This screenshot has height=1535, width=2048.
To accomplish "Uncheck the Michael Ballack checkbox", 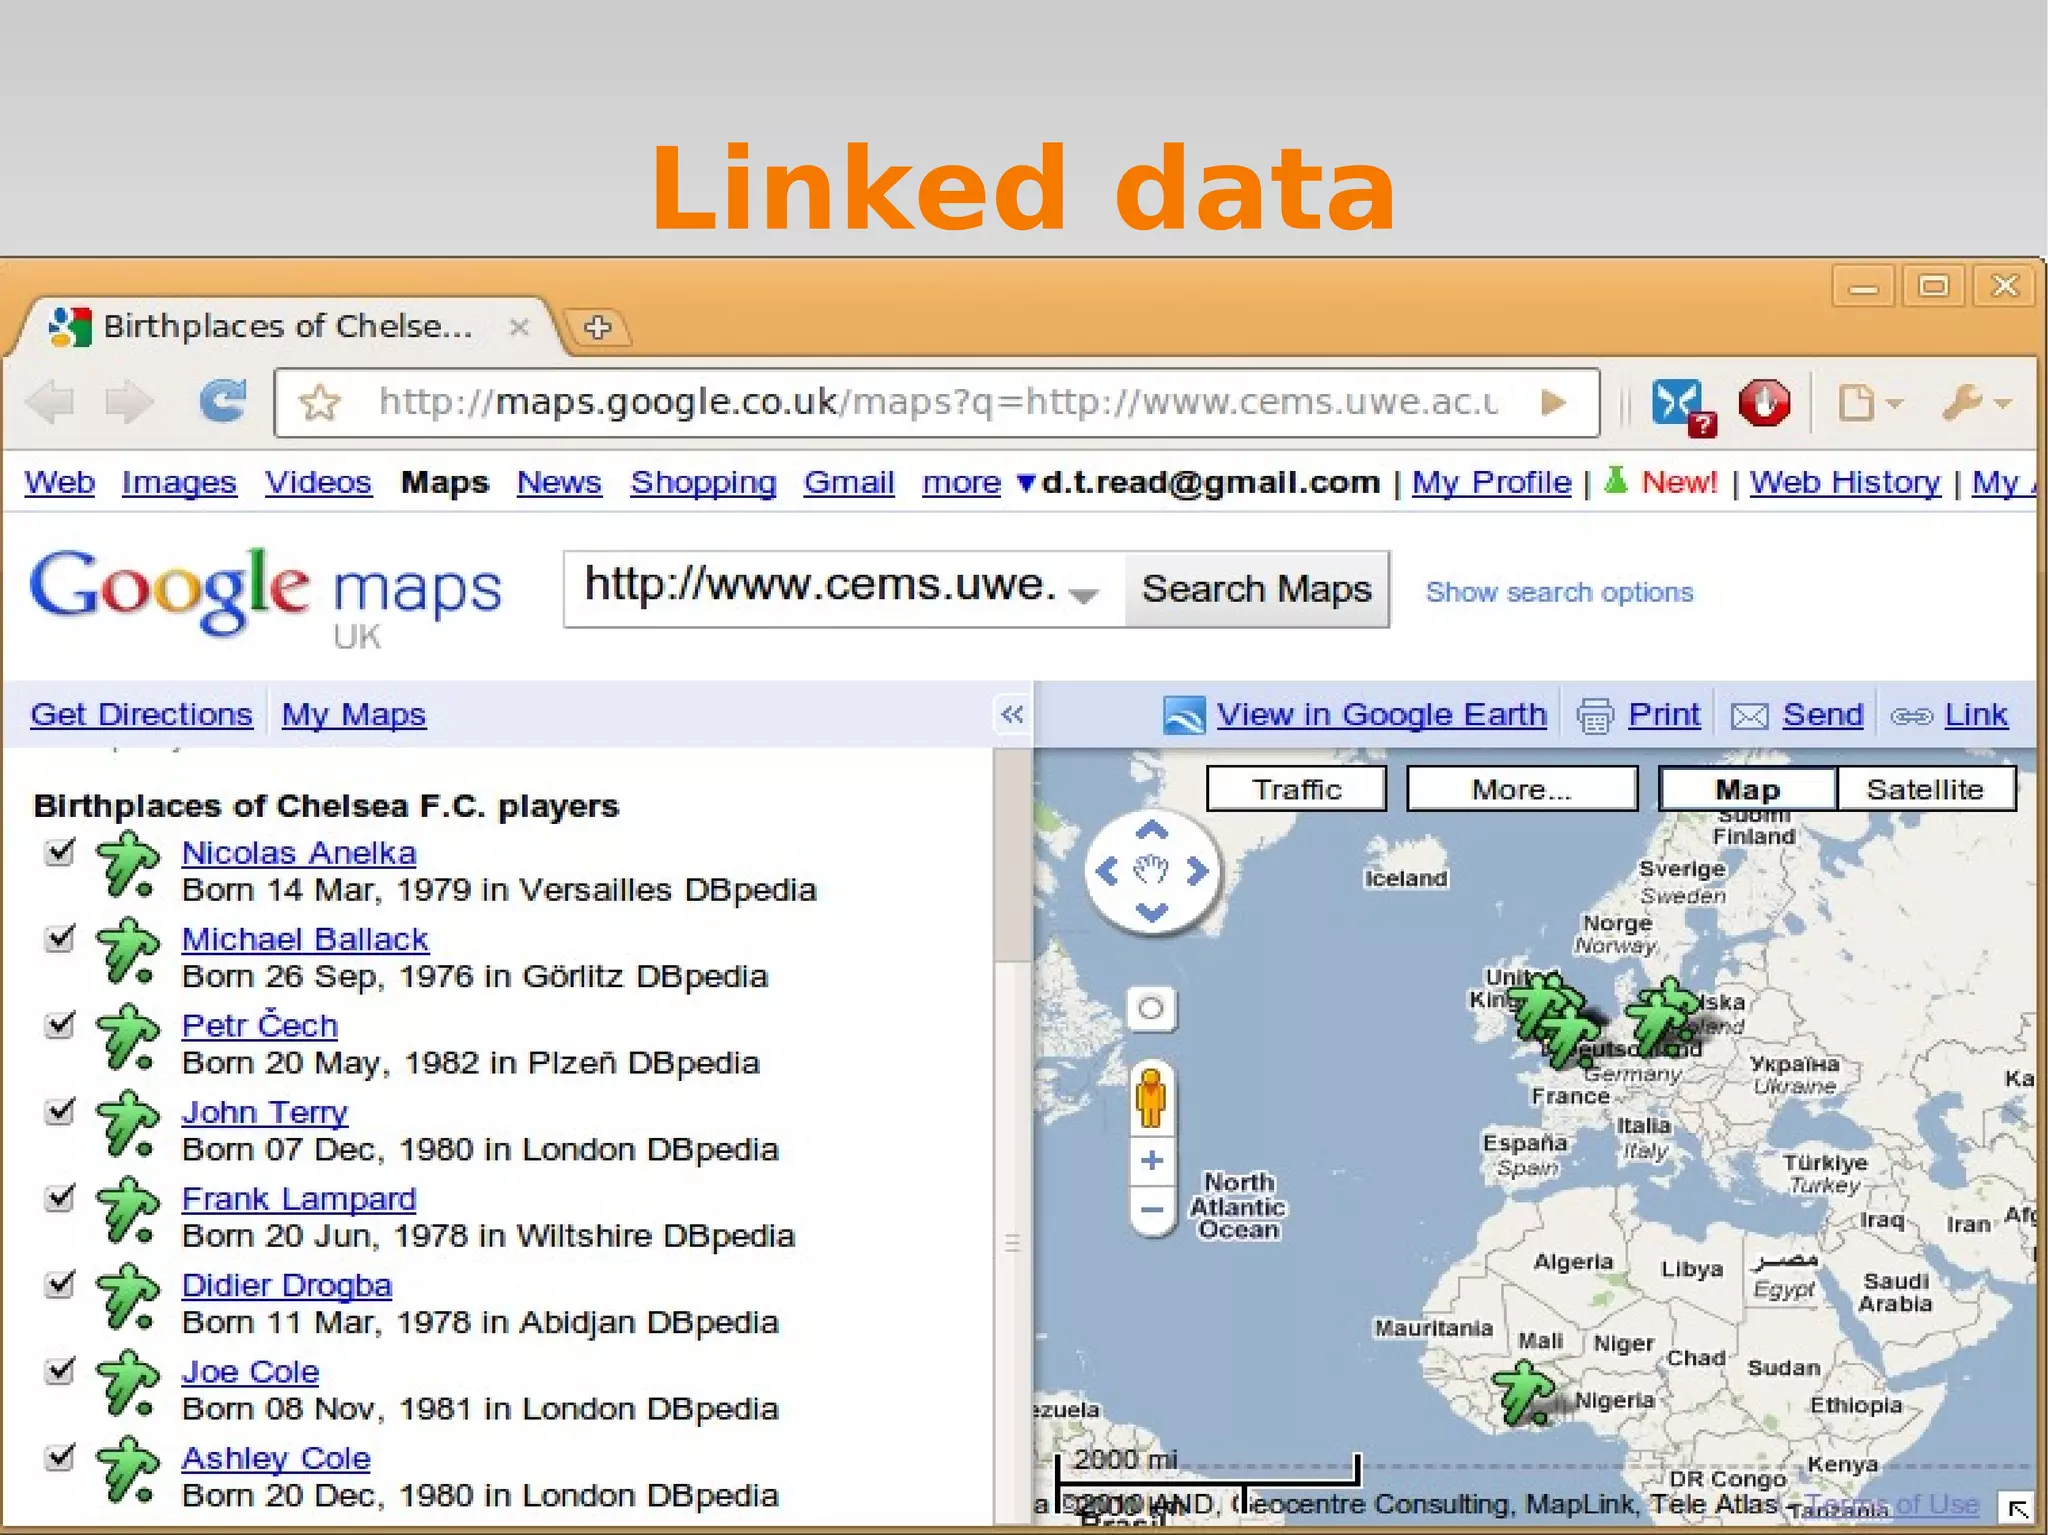I will [61, 938].
